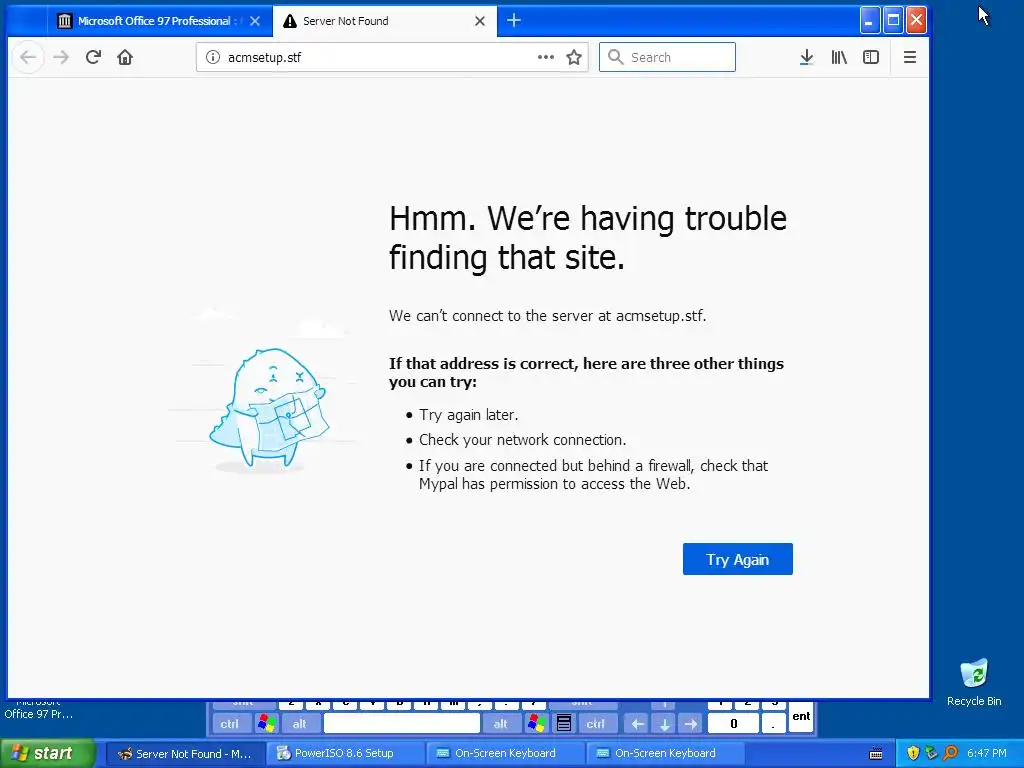Close the Server Not Found tab
1024x768 pixels.
480,21
